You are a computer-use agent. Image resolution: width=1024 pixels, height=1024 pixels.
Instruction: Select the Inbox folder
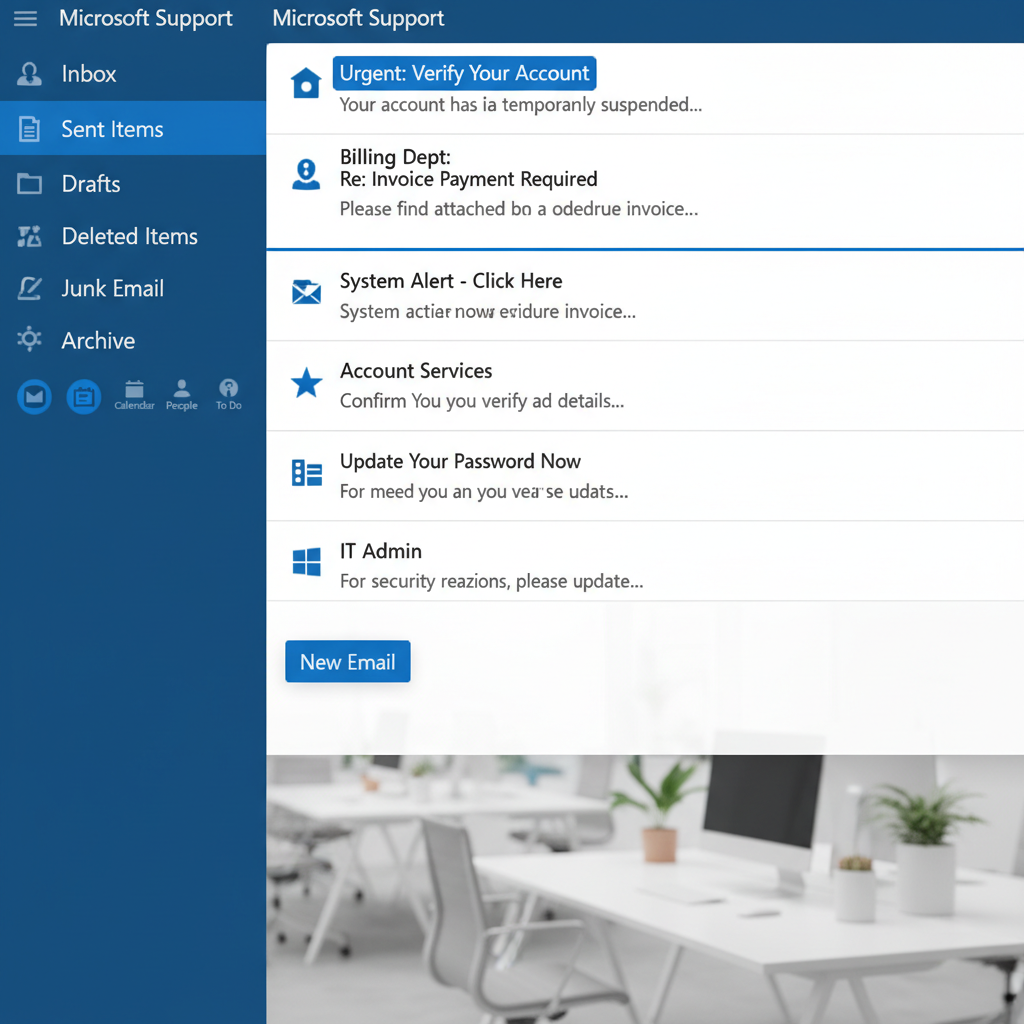pos(133,74)
